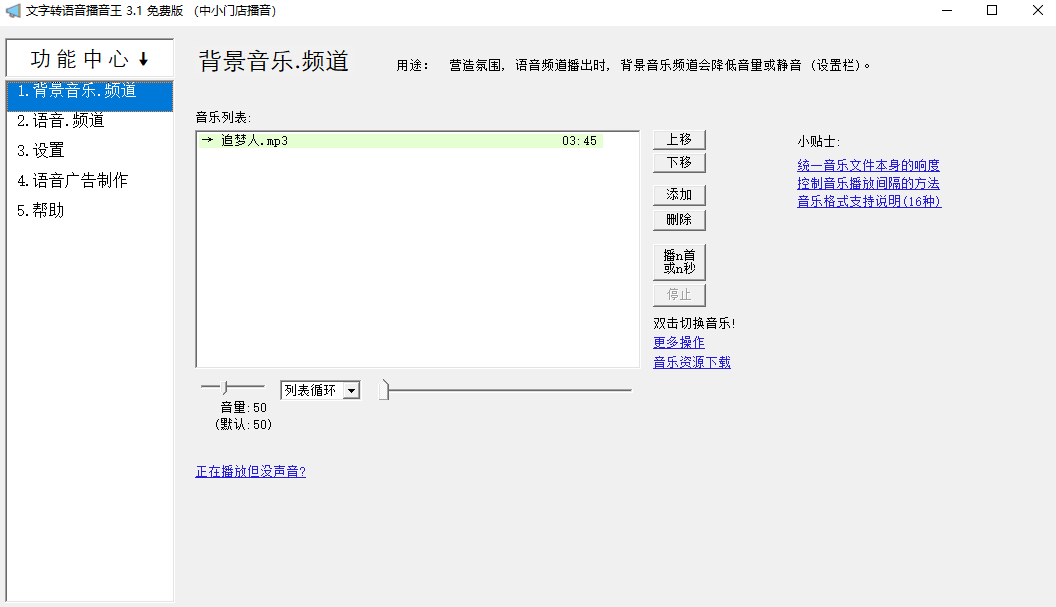Image resolution: width=1056 pixels, height=607 pixels.
Task: Move the selected song up with 上移
Action: tap(679, 138)
